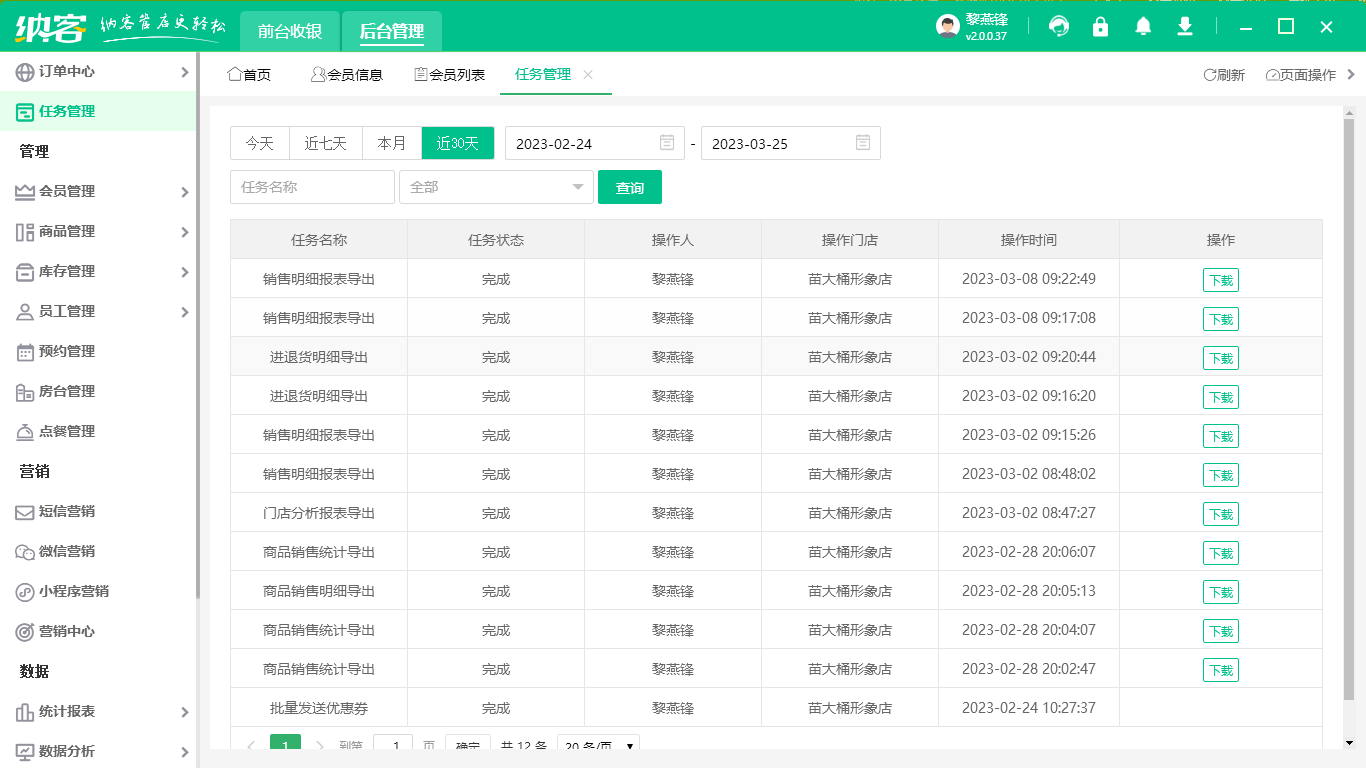Switch to the 会员列表 tab
This screenshot has width=1366, height=768.
449,74
